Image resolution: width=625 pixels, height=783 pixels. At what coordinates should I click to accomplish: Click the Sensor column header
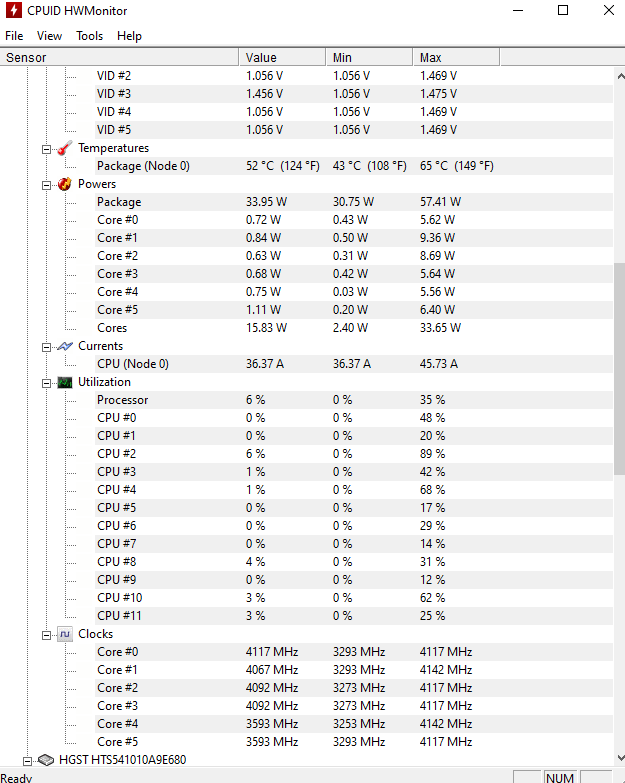pos(119,57)
